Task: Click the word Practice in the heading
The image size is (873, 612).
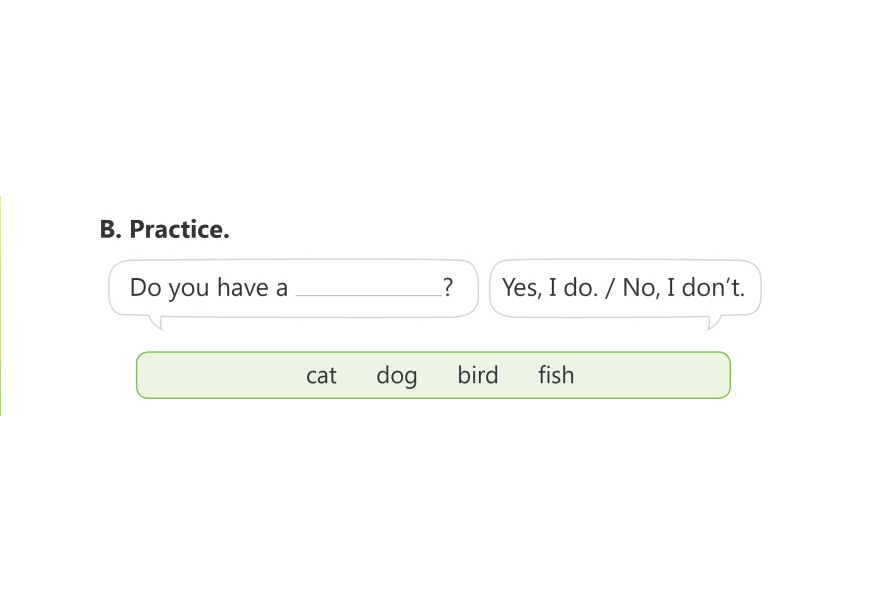Action: [x=179, y=230]
